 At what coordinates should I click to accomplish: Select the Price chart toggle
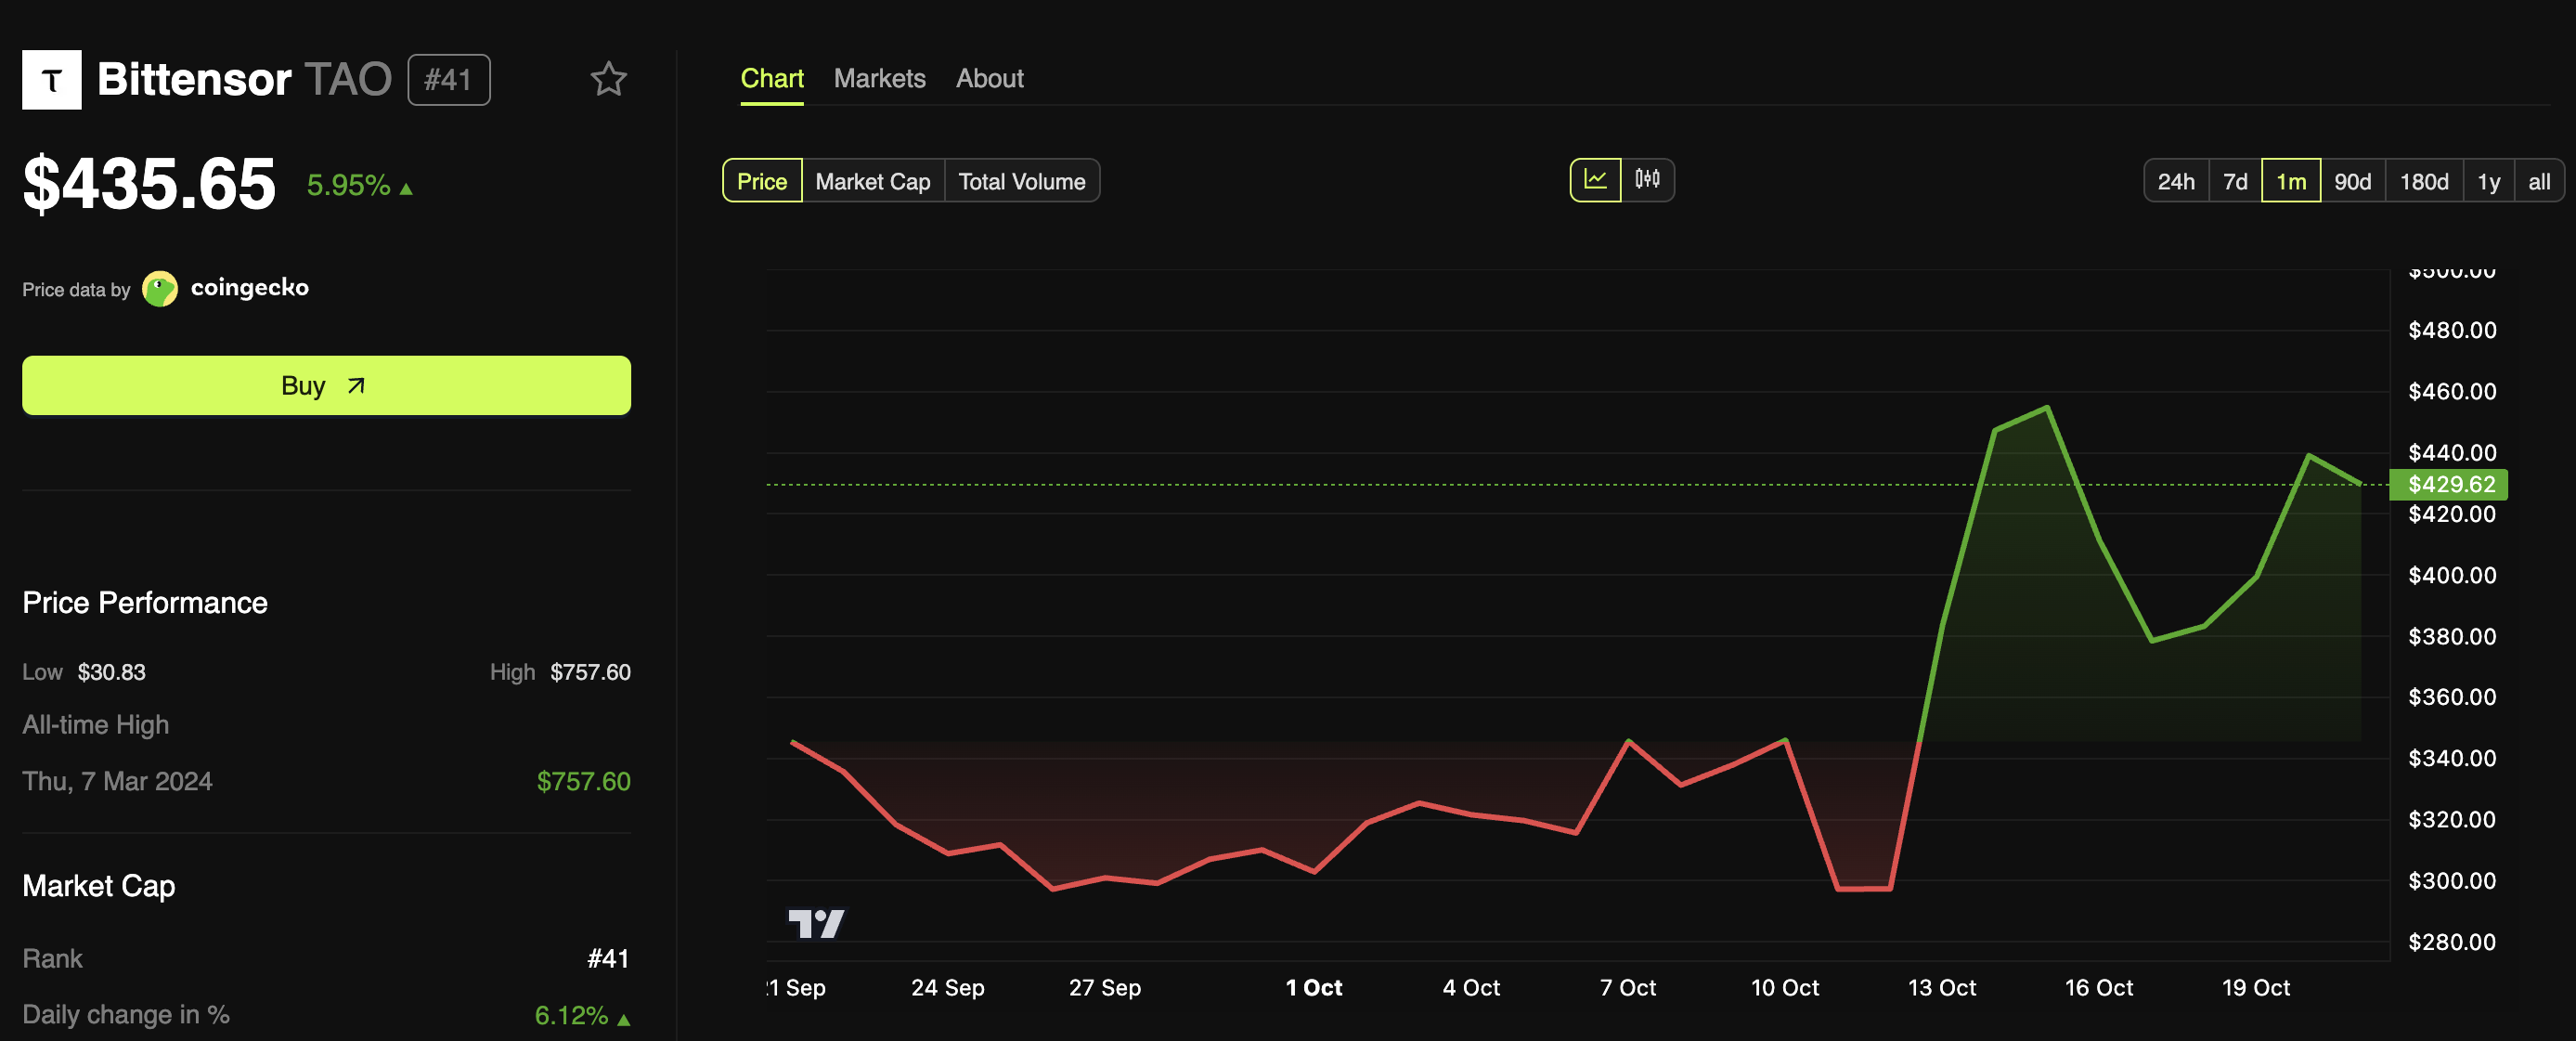(x=761, y=181)
